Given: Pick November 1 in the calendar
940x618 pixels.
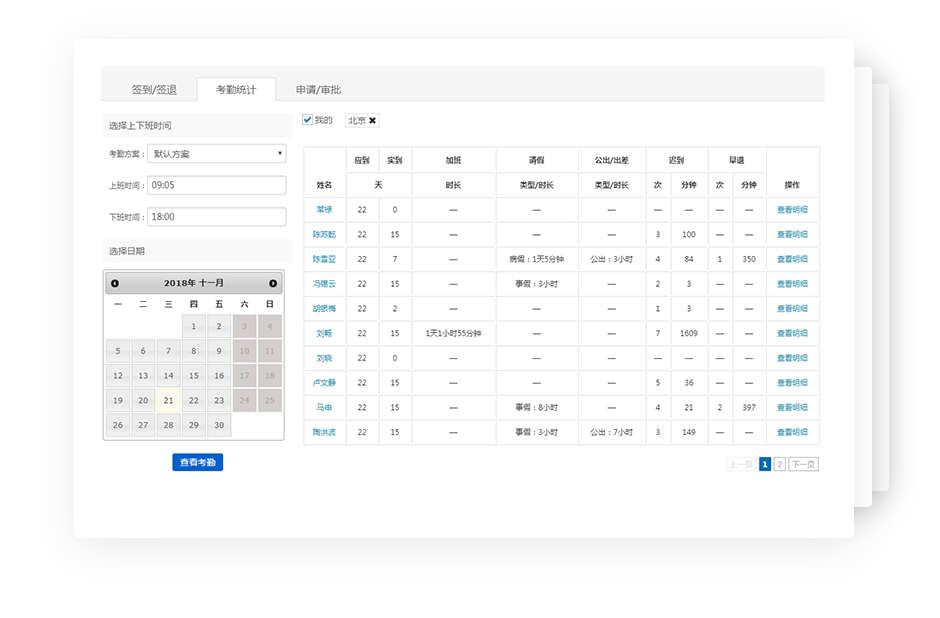Looking at the screenshot, I should click(x=194, y=327).
